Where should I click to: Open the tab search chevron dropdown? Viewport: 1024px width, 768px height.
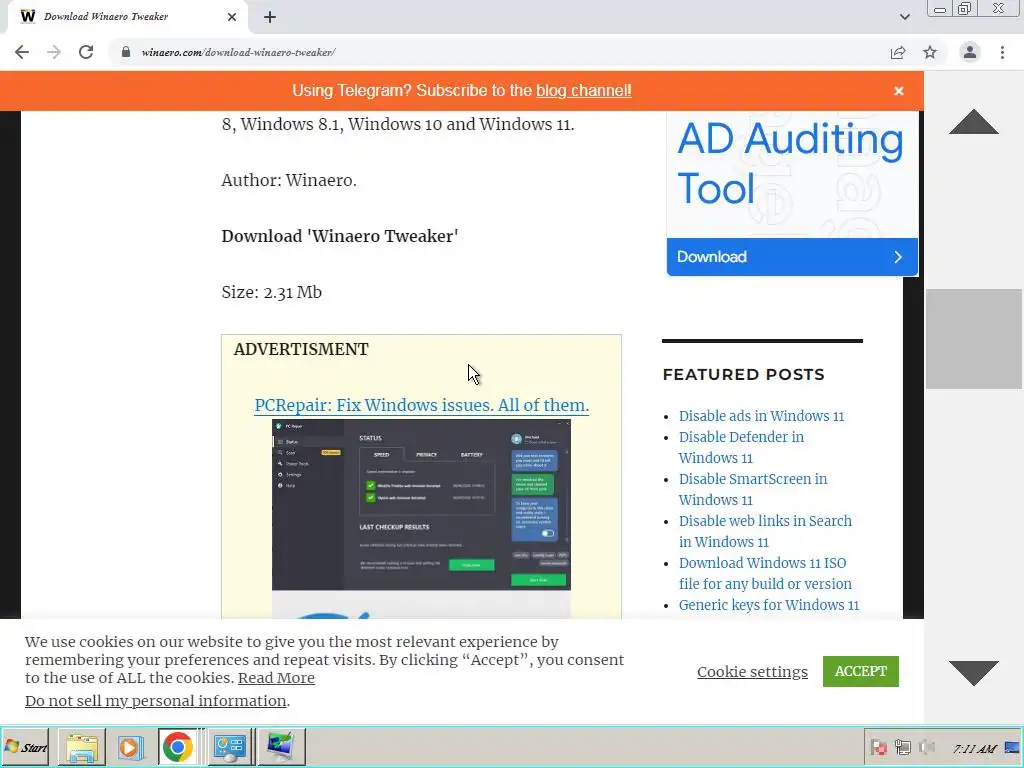pyautogui.click(x=904, y=17)
